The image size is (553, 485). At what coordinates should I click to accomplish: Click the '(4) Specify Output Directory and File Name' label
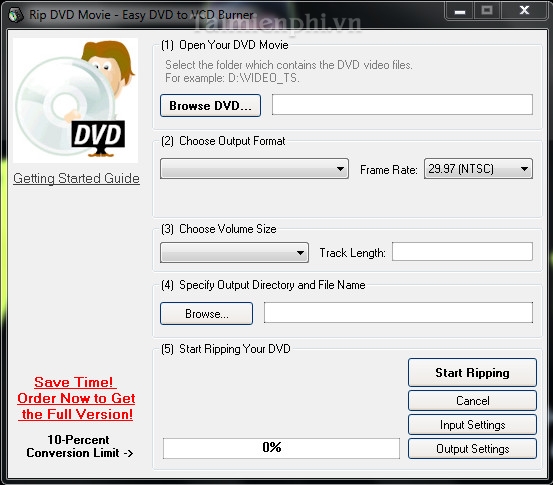[263, 285]
